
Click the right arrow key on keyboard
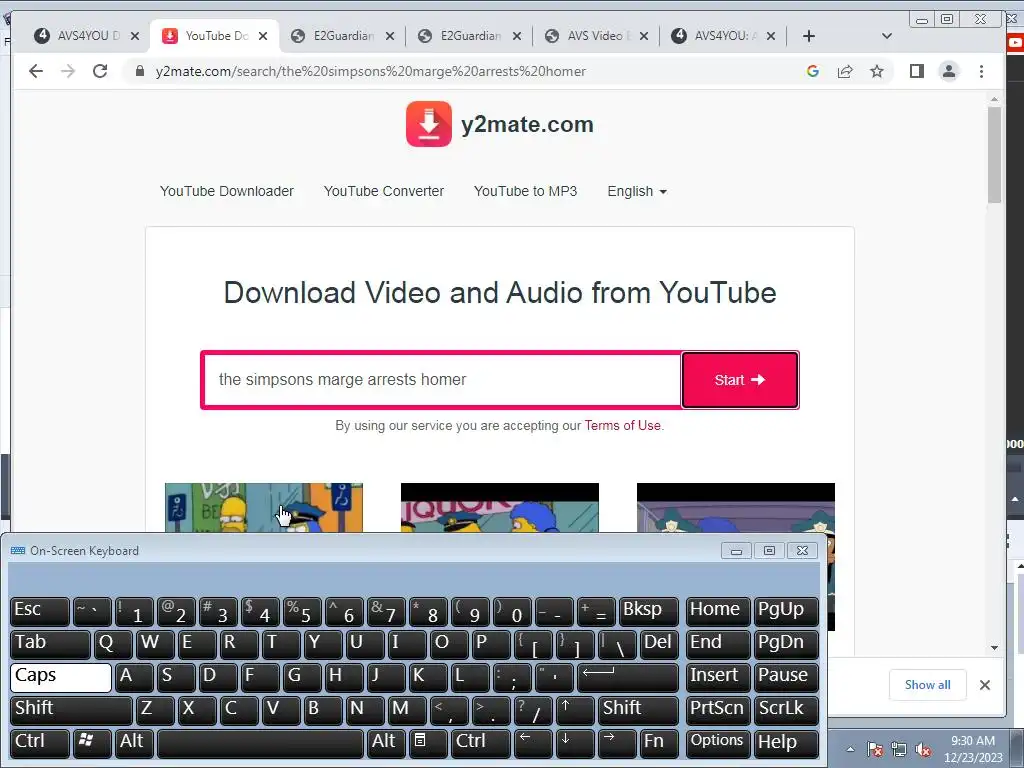pyautogui.click(x=617, y=743)
